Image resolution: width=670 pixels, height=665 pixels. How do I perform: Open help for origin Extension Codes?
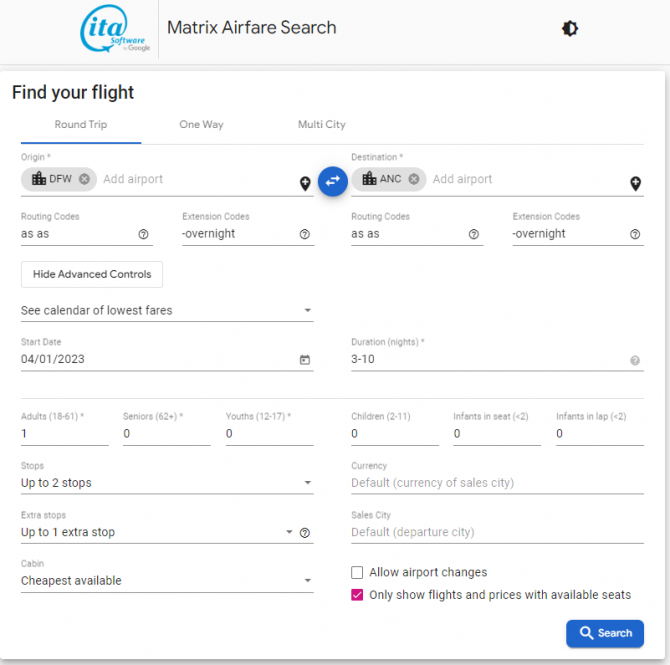point(305,234)
